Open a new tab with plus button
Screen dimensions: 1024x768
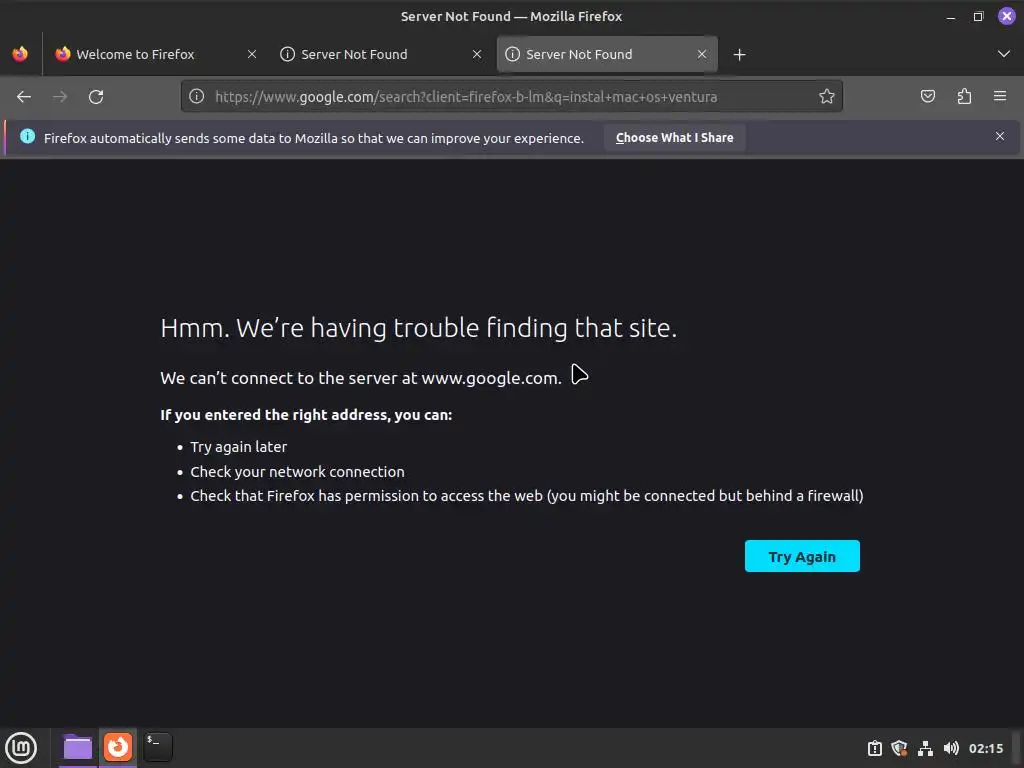(739, 55)
